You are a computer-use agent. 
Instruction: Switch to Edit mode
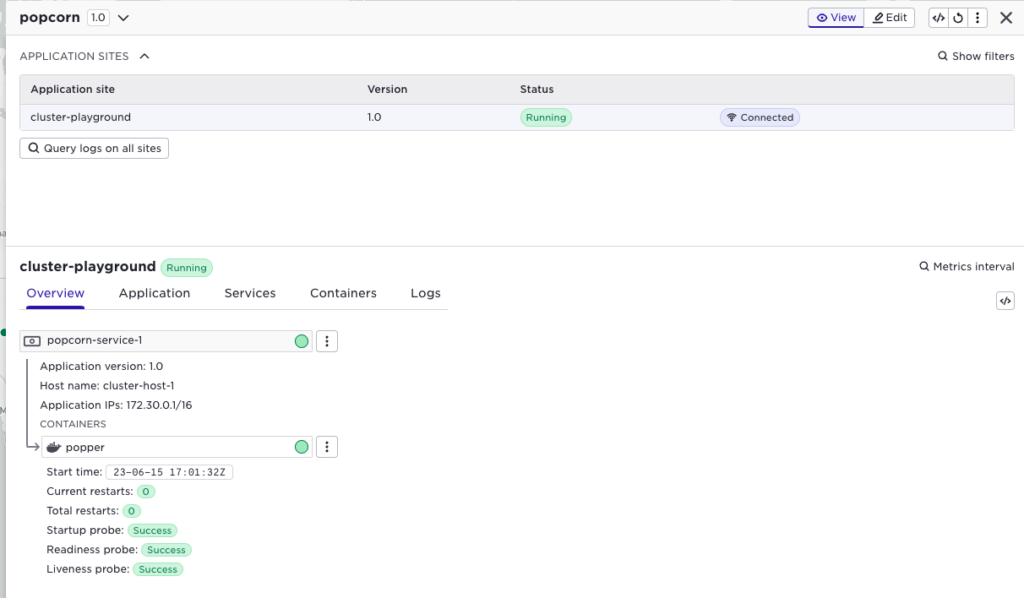click(x=890, y=18)
